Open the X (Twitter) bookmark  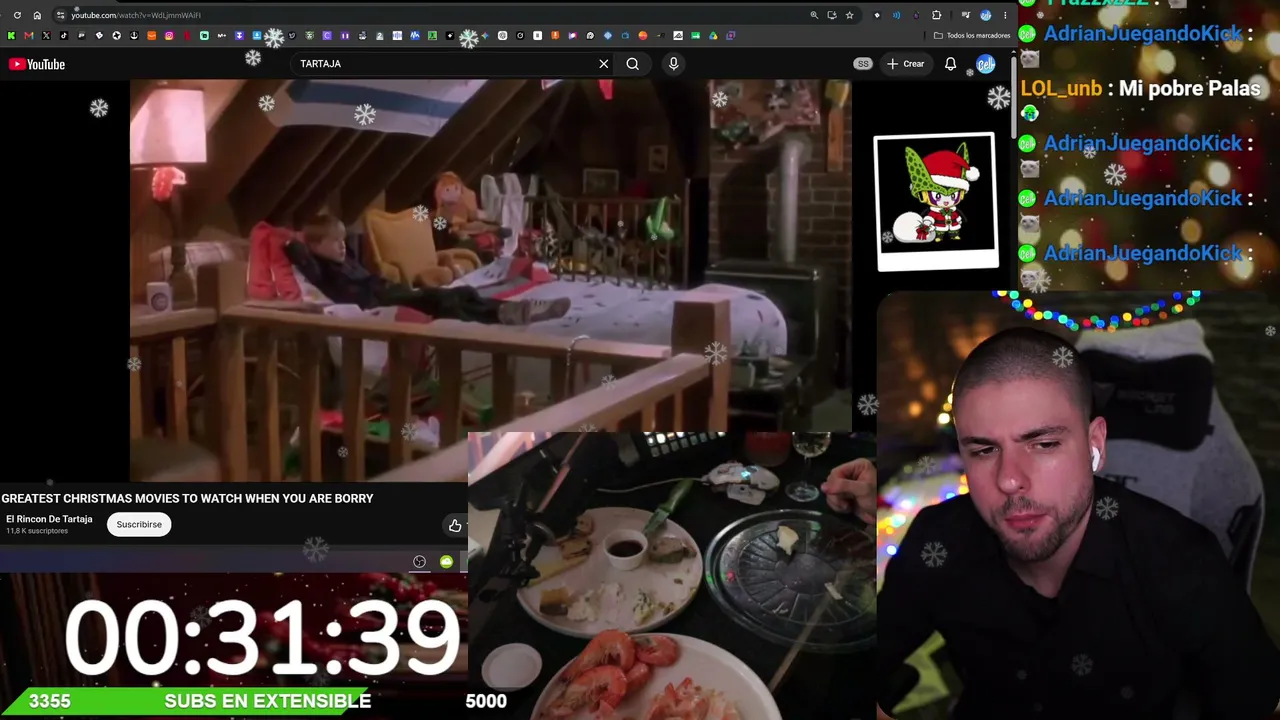tap(46, 36)
